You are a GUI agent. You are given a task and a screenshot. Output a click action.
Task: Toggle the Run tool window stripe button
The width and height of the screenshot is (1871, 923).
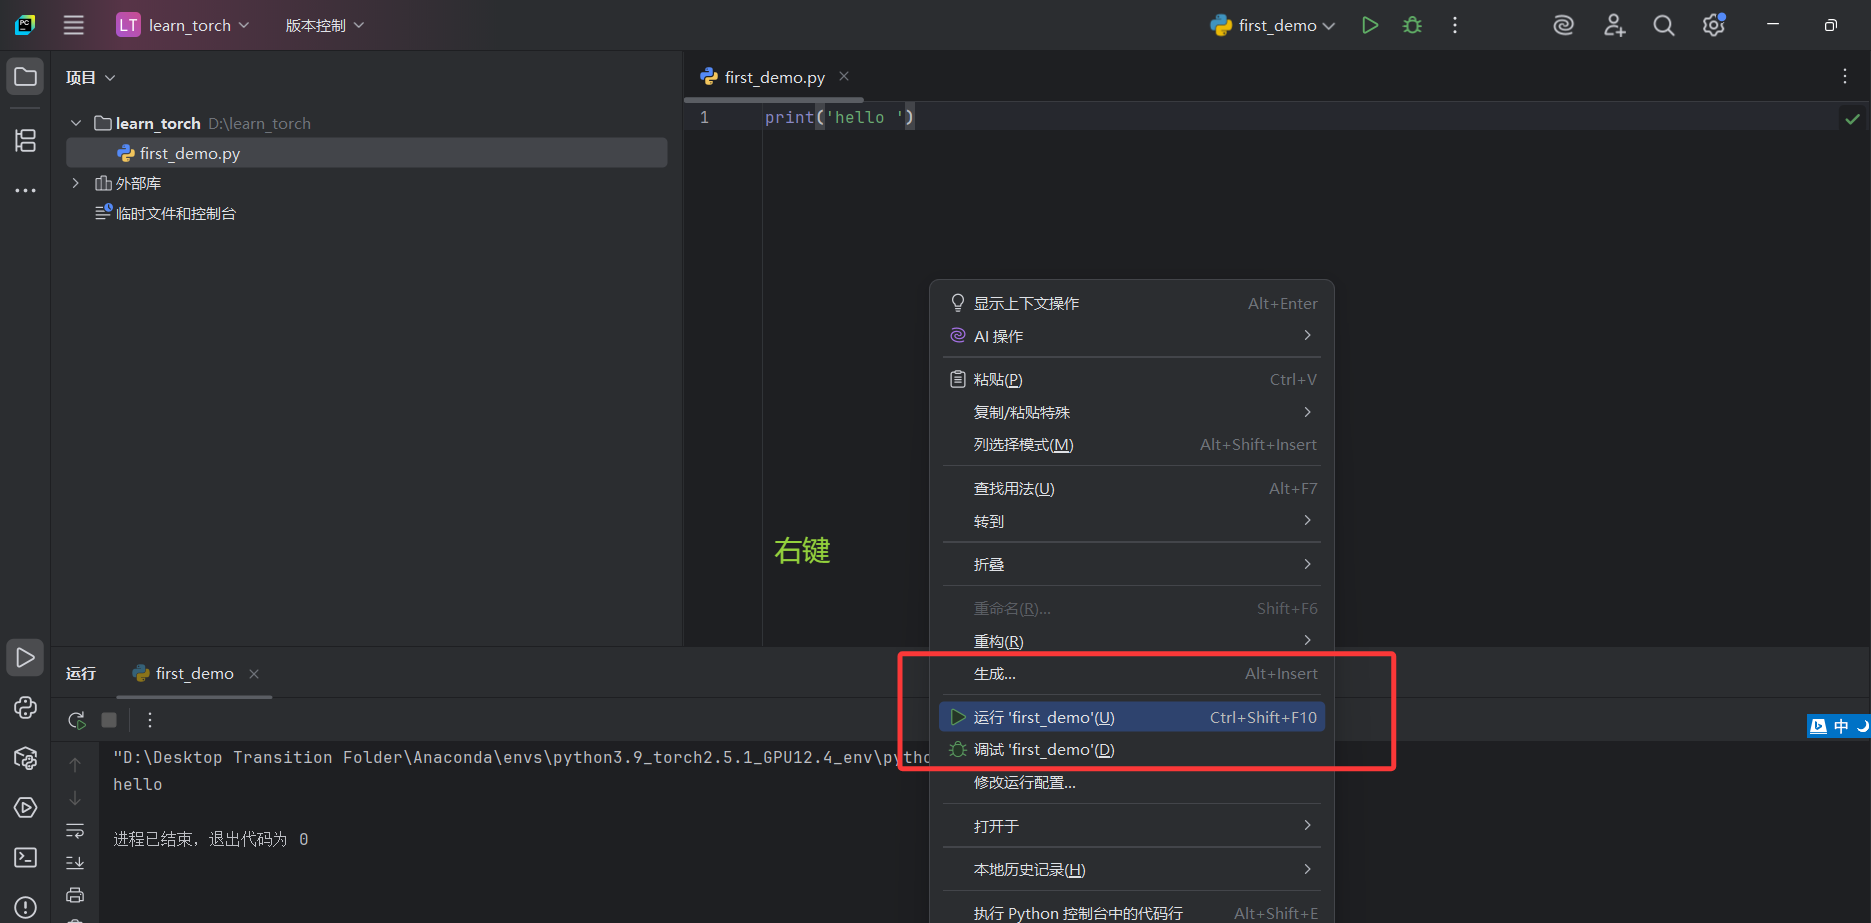(25, 657)
